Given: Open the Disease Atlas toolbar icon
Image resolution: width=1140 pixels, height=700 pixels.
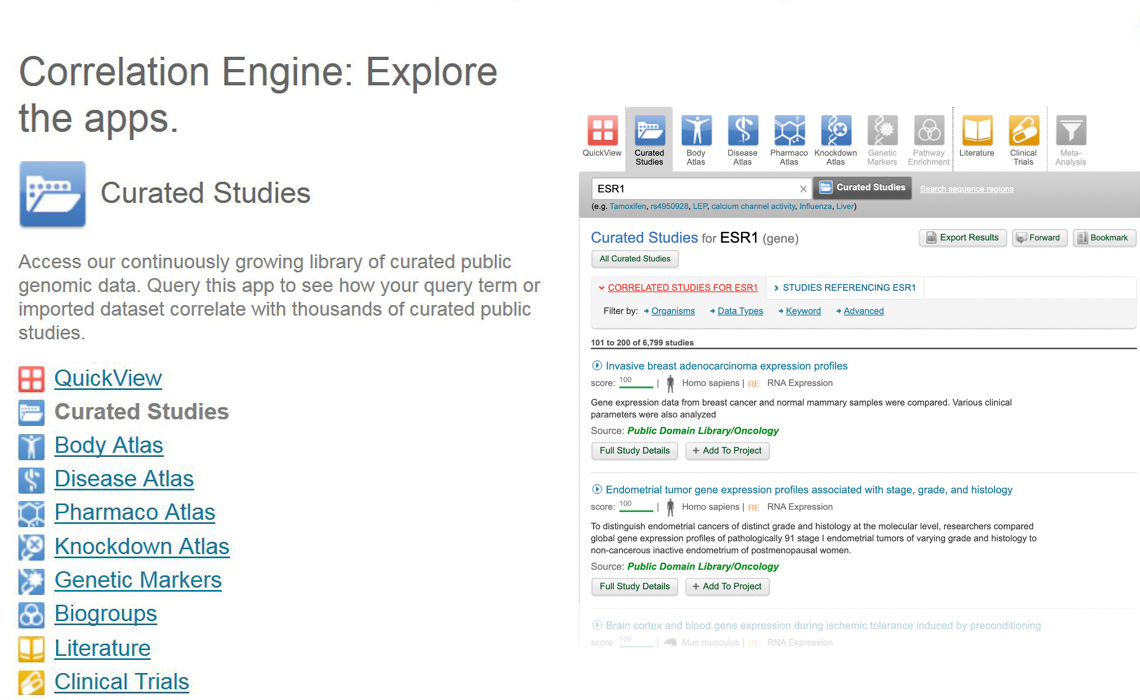Looking at the screenshot, I should click(x=742, y=131).
